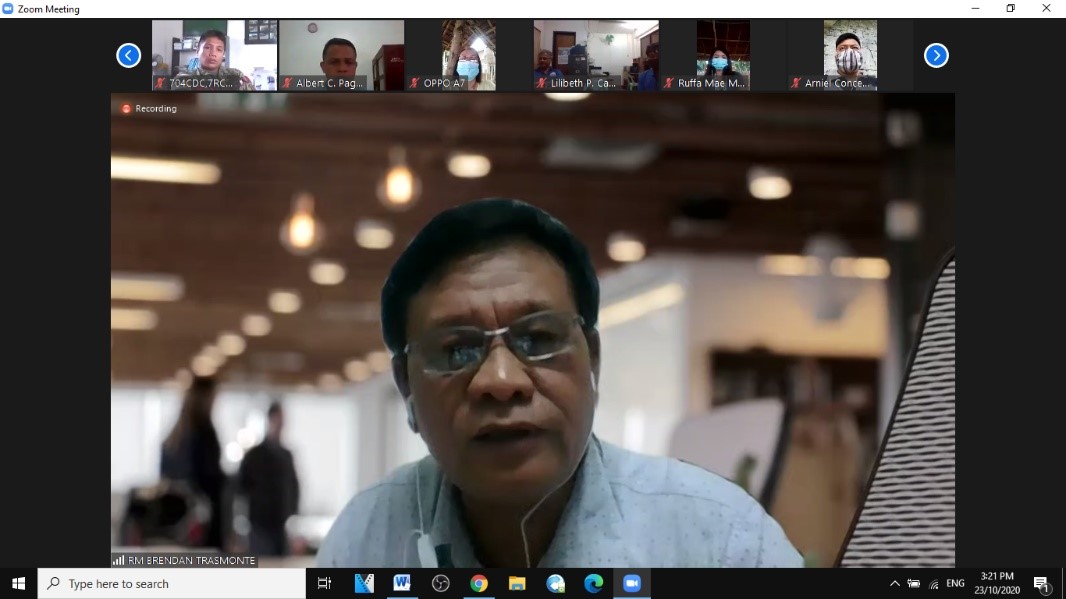The height and width of the screenshot is (599, 1066).
Task: Select the OPPO A7 participant thumbnail
Action: tap(468, 55)
